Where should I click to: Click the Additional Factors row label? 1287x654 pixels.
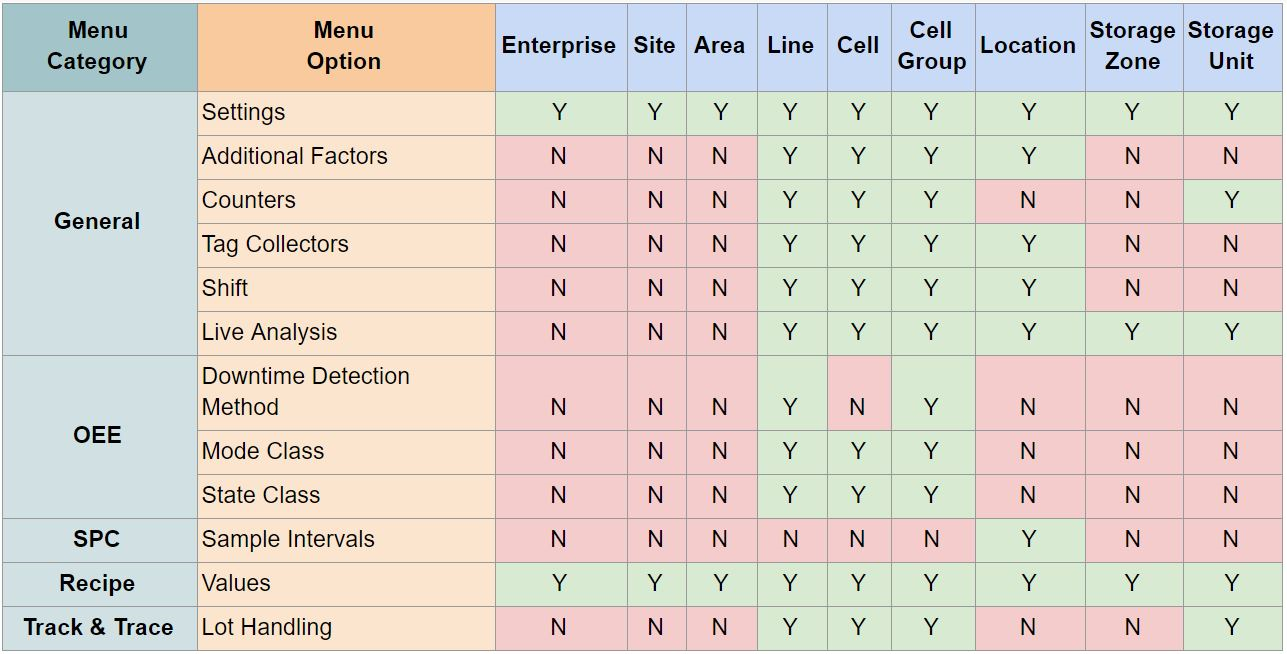tap(295, 156)
